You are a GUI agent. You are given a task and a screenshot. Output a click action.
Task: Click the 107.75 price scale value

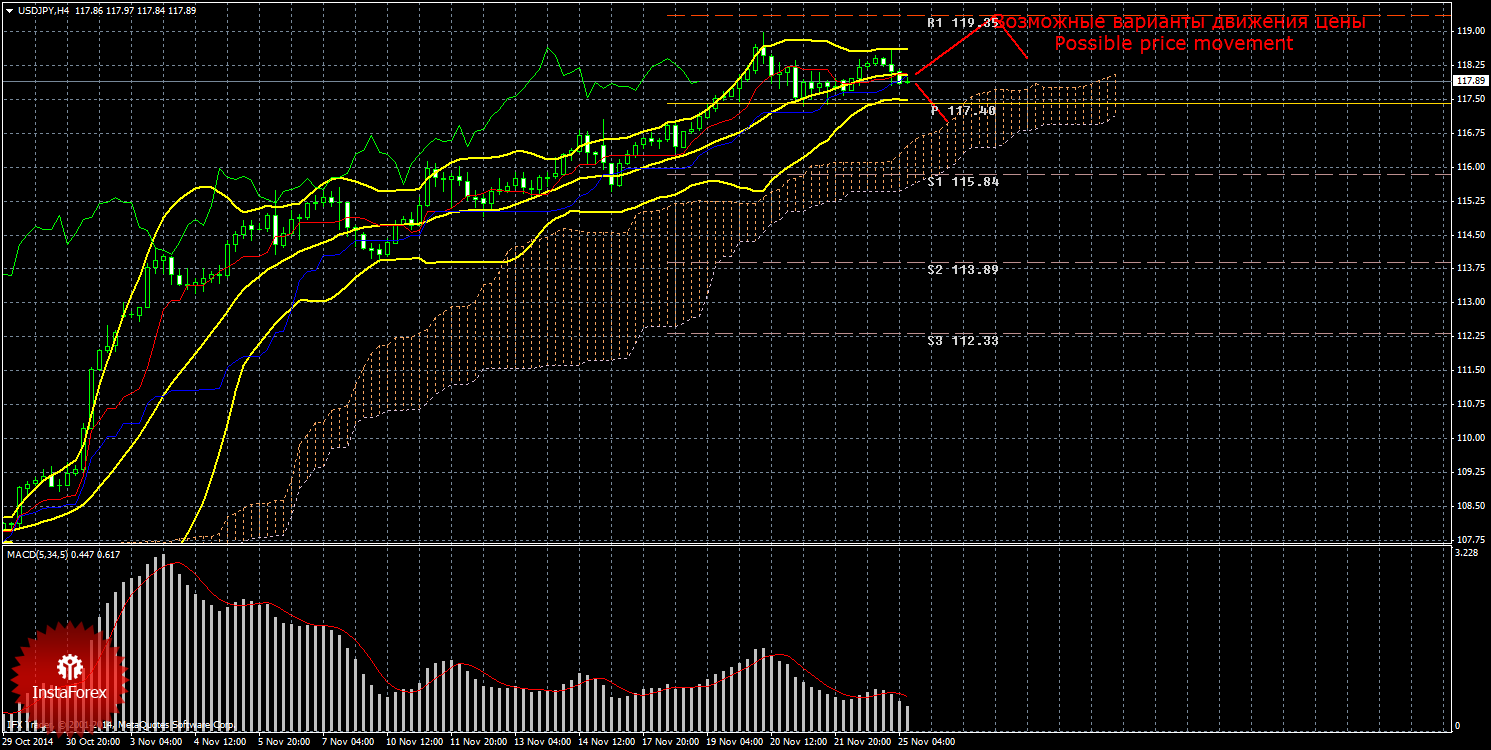click(1470, 539)
